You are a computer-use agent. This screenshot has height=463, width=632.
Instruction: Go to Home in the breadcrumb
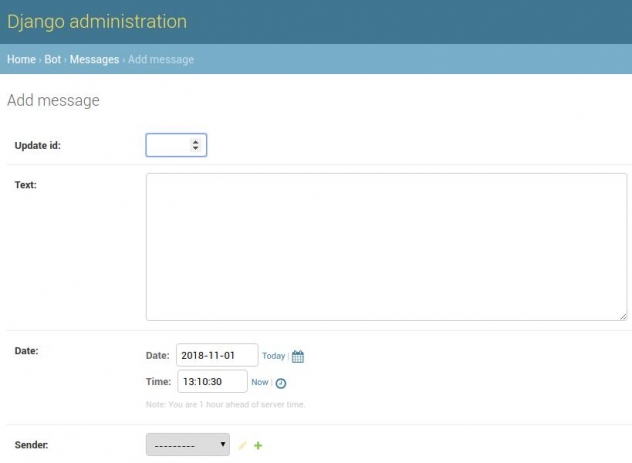tap(21, 59)
